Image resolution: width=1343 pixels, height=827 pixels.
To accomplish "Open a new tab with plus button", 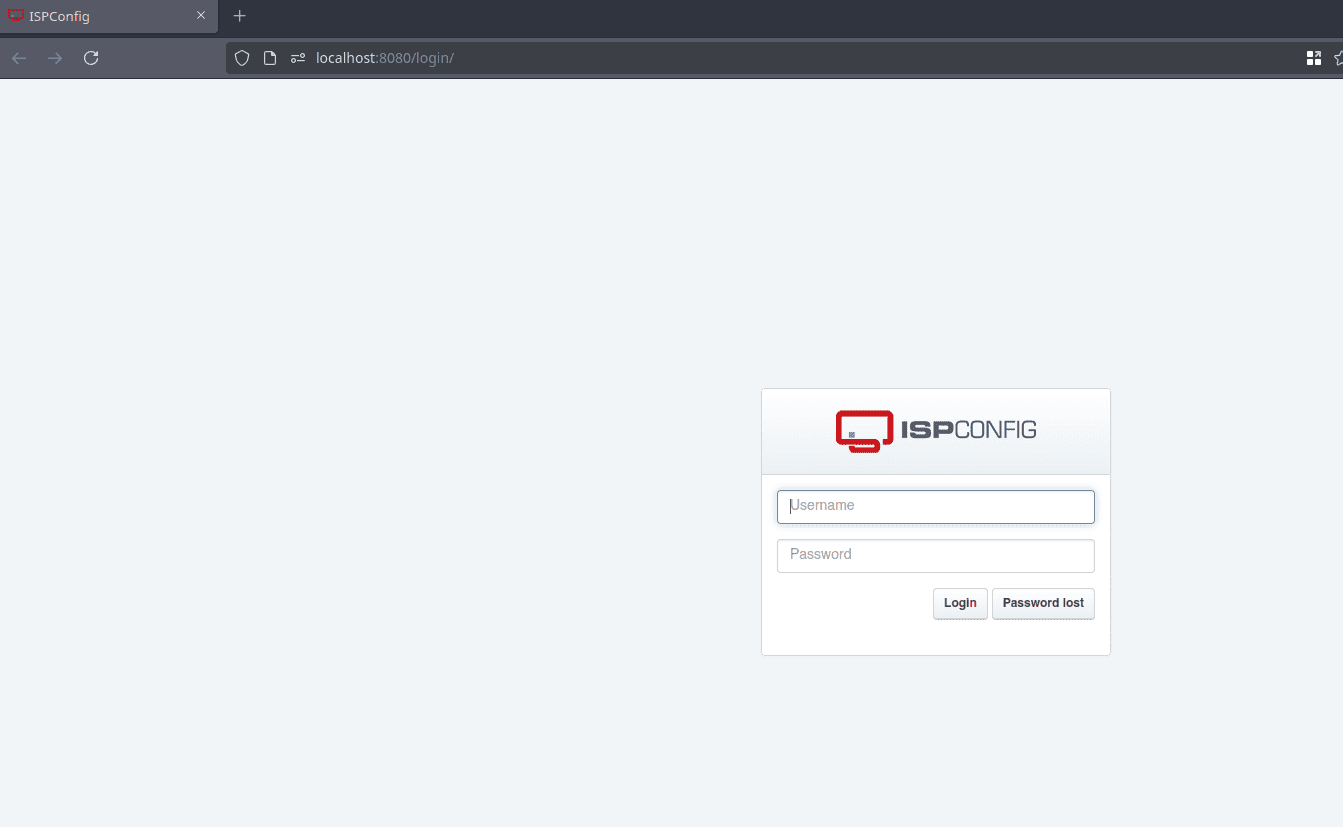I will click(239, 16).
